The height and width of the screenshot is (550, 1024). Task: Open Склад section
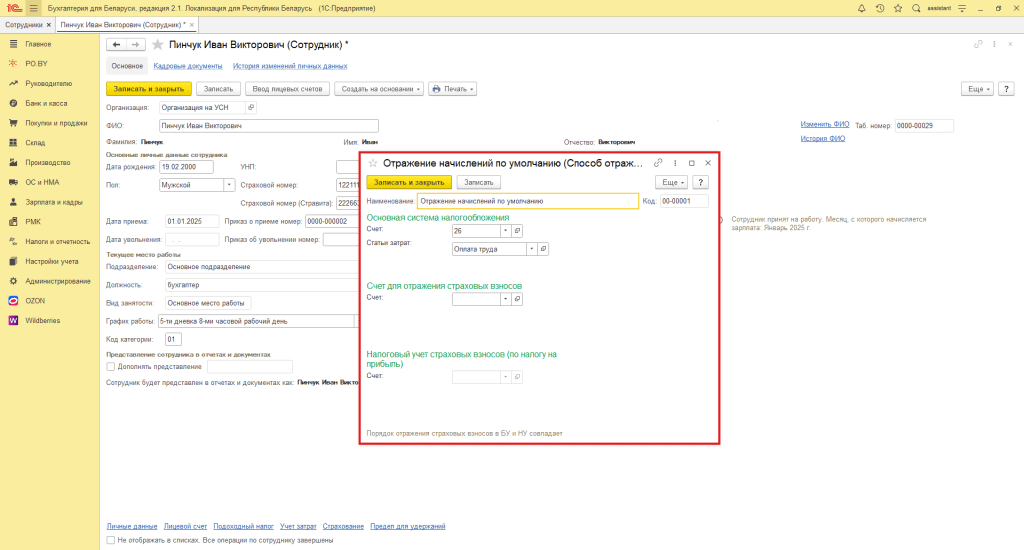35,142
